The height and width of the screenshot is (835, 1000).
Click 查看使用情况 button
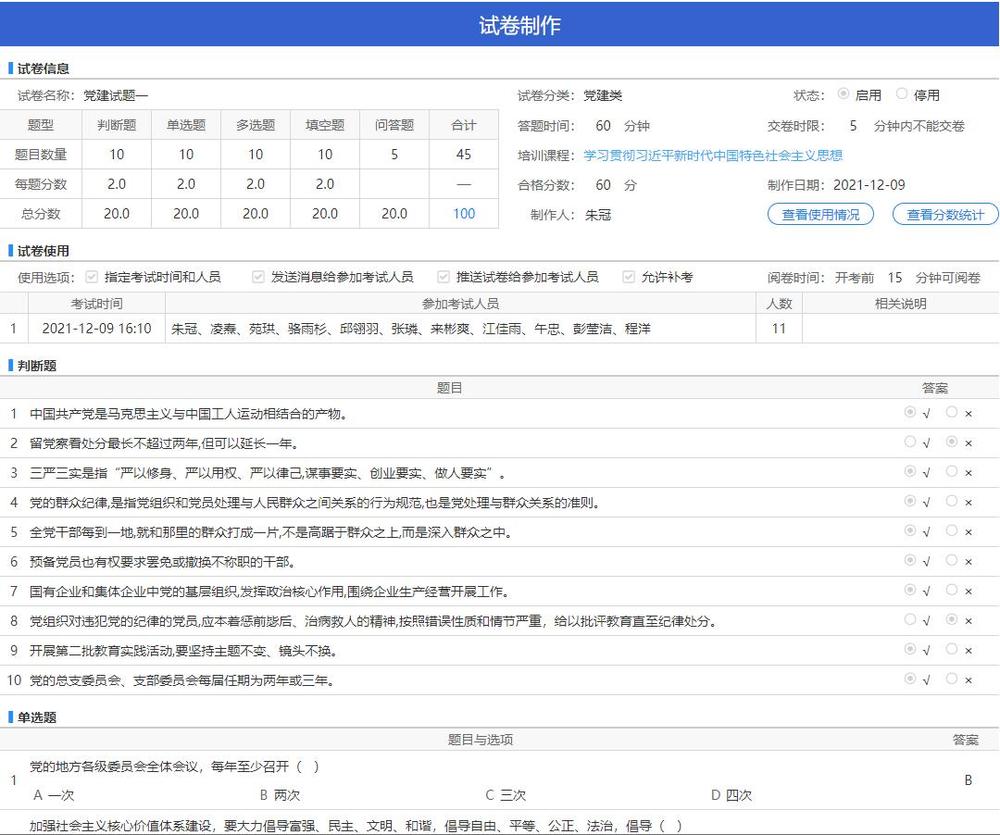[820, 214]
